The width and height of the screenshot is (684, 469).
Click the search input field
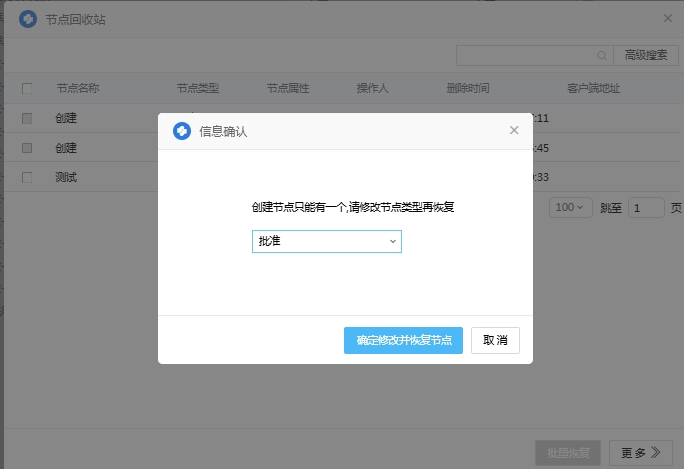pyautogui.click(x=525, y=55)
